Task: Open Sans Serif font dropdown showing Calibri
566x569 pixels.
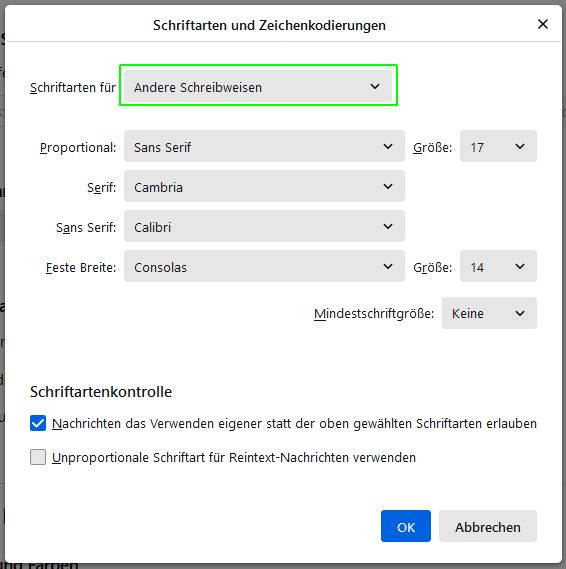Action: (264, 226)
